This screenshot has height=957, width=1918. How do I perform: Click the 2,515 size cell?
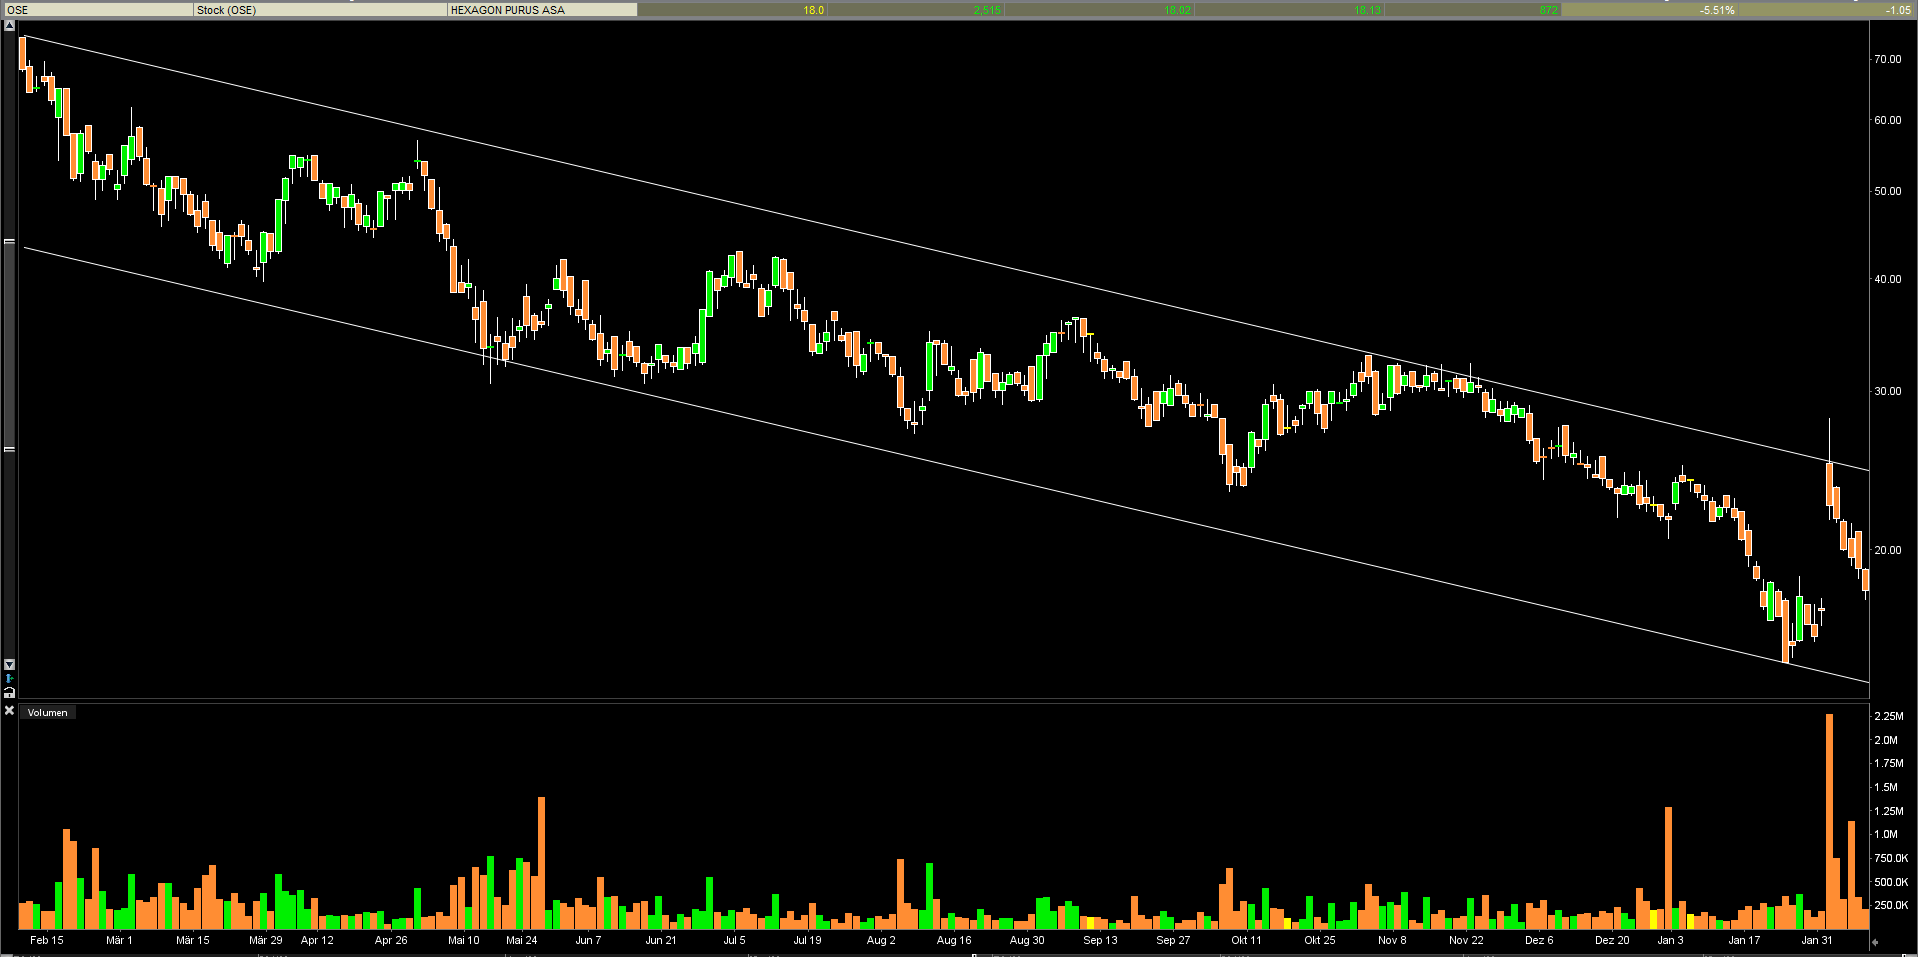pyautogui.click(x=916, y=10)
